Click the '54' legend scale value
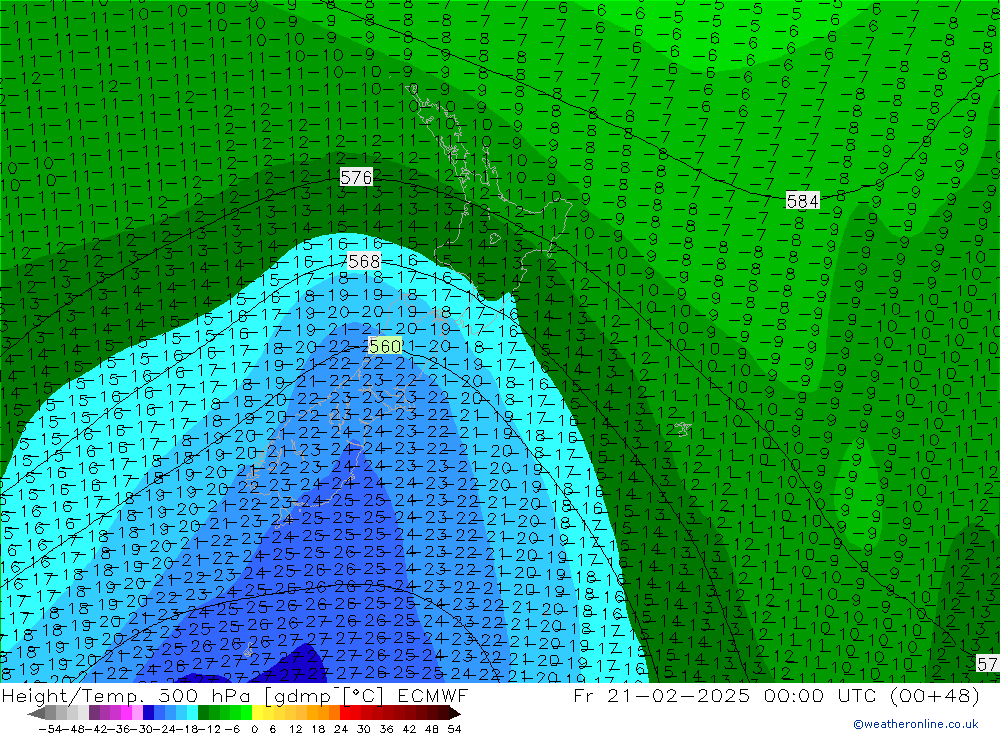The width and height of the screenshot is (1000, 733). [x=454, y=729]
